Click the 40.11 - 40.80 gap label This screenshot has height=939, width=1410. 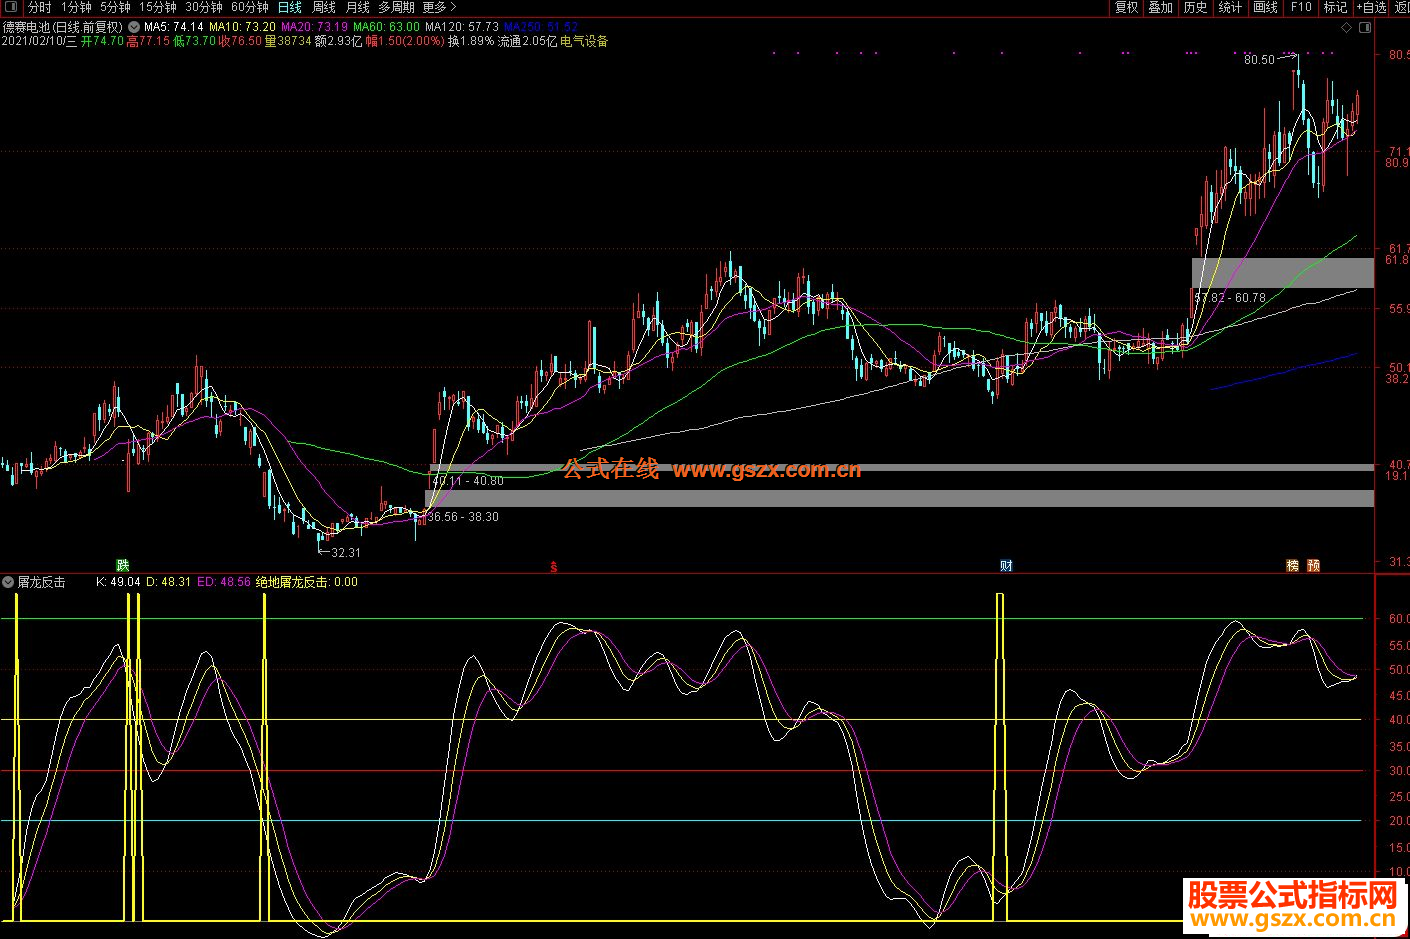pyautogui.click(x=468, y=481)
